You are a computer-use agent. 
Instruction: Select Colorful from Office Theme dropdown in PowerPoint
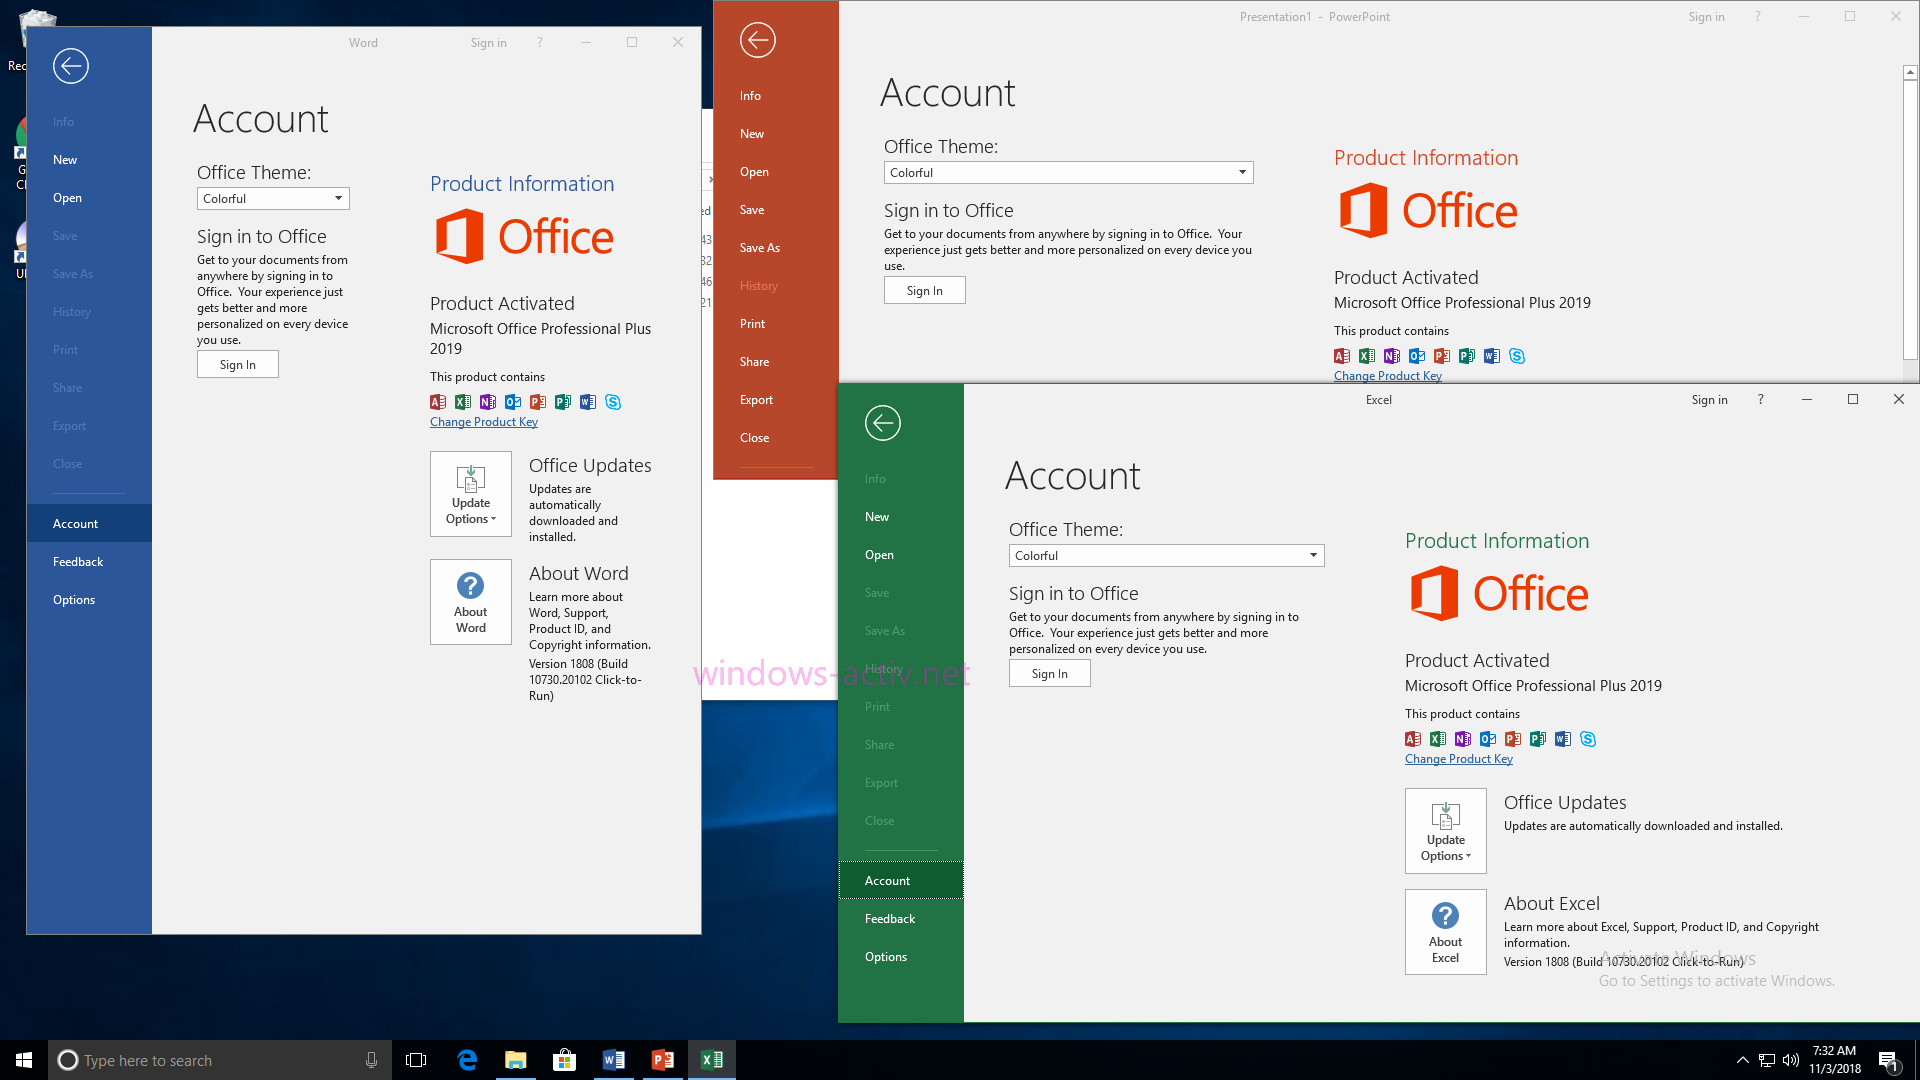tap(1067, 171)
